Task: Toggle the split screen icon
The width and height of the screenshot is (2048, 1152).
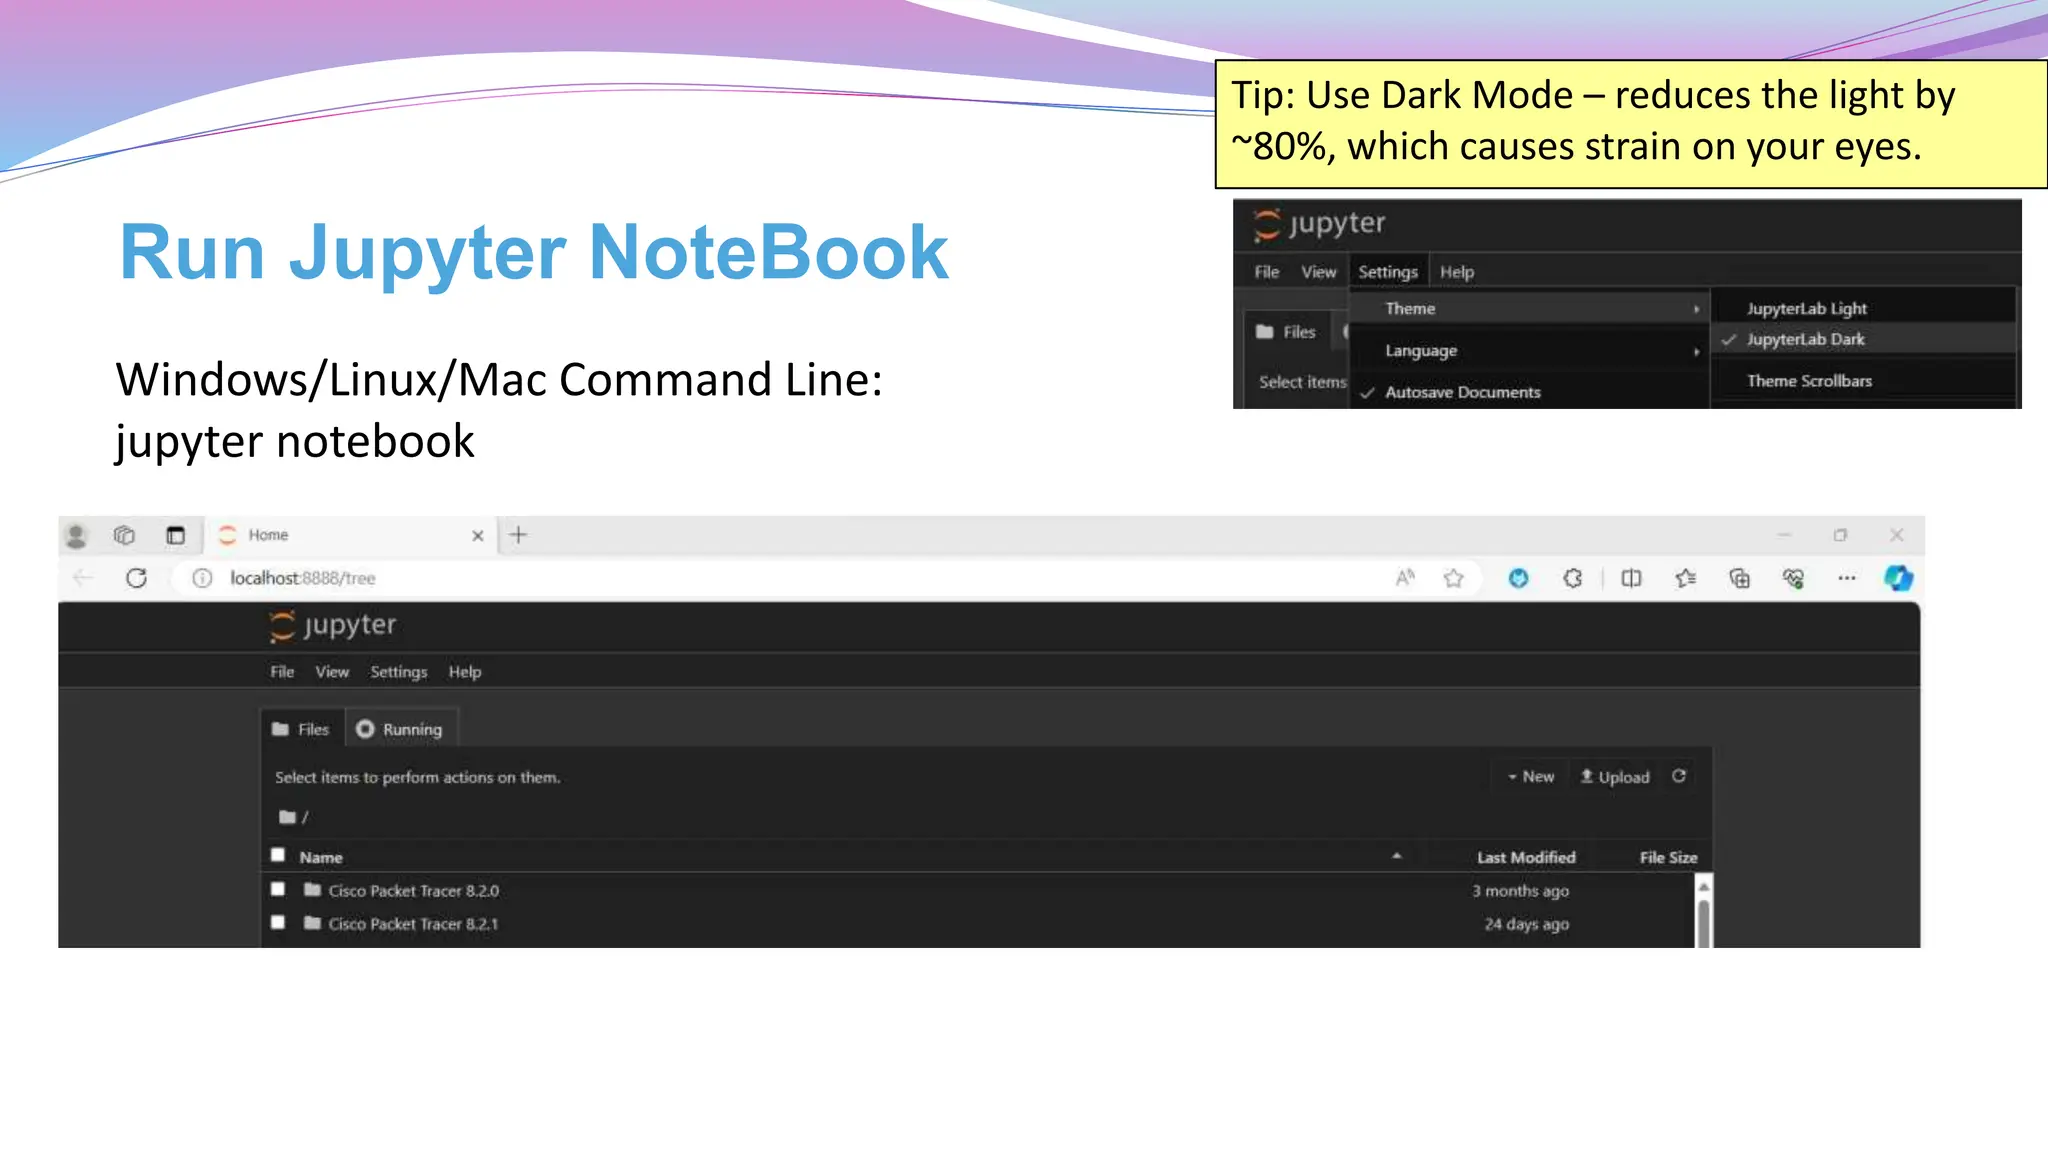Action: [x=1631, y=578]
